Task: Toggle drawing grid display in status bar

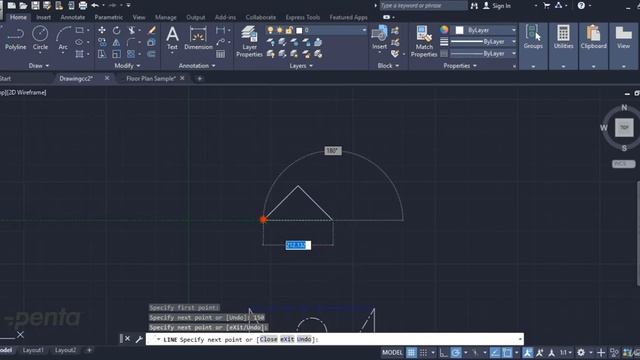Action: 411,353
